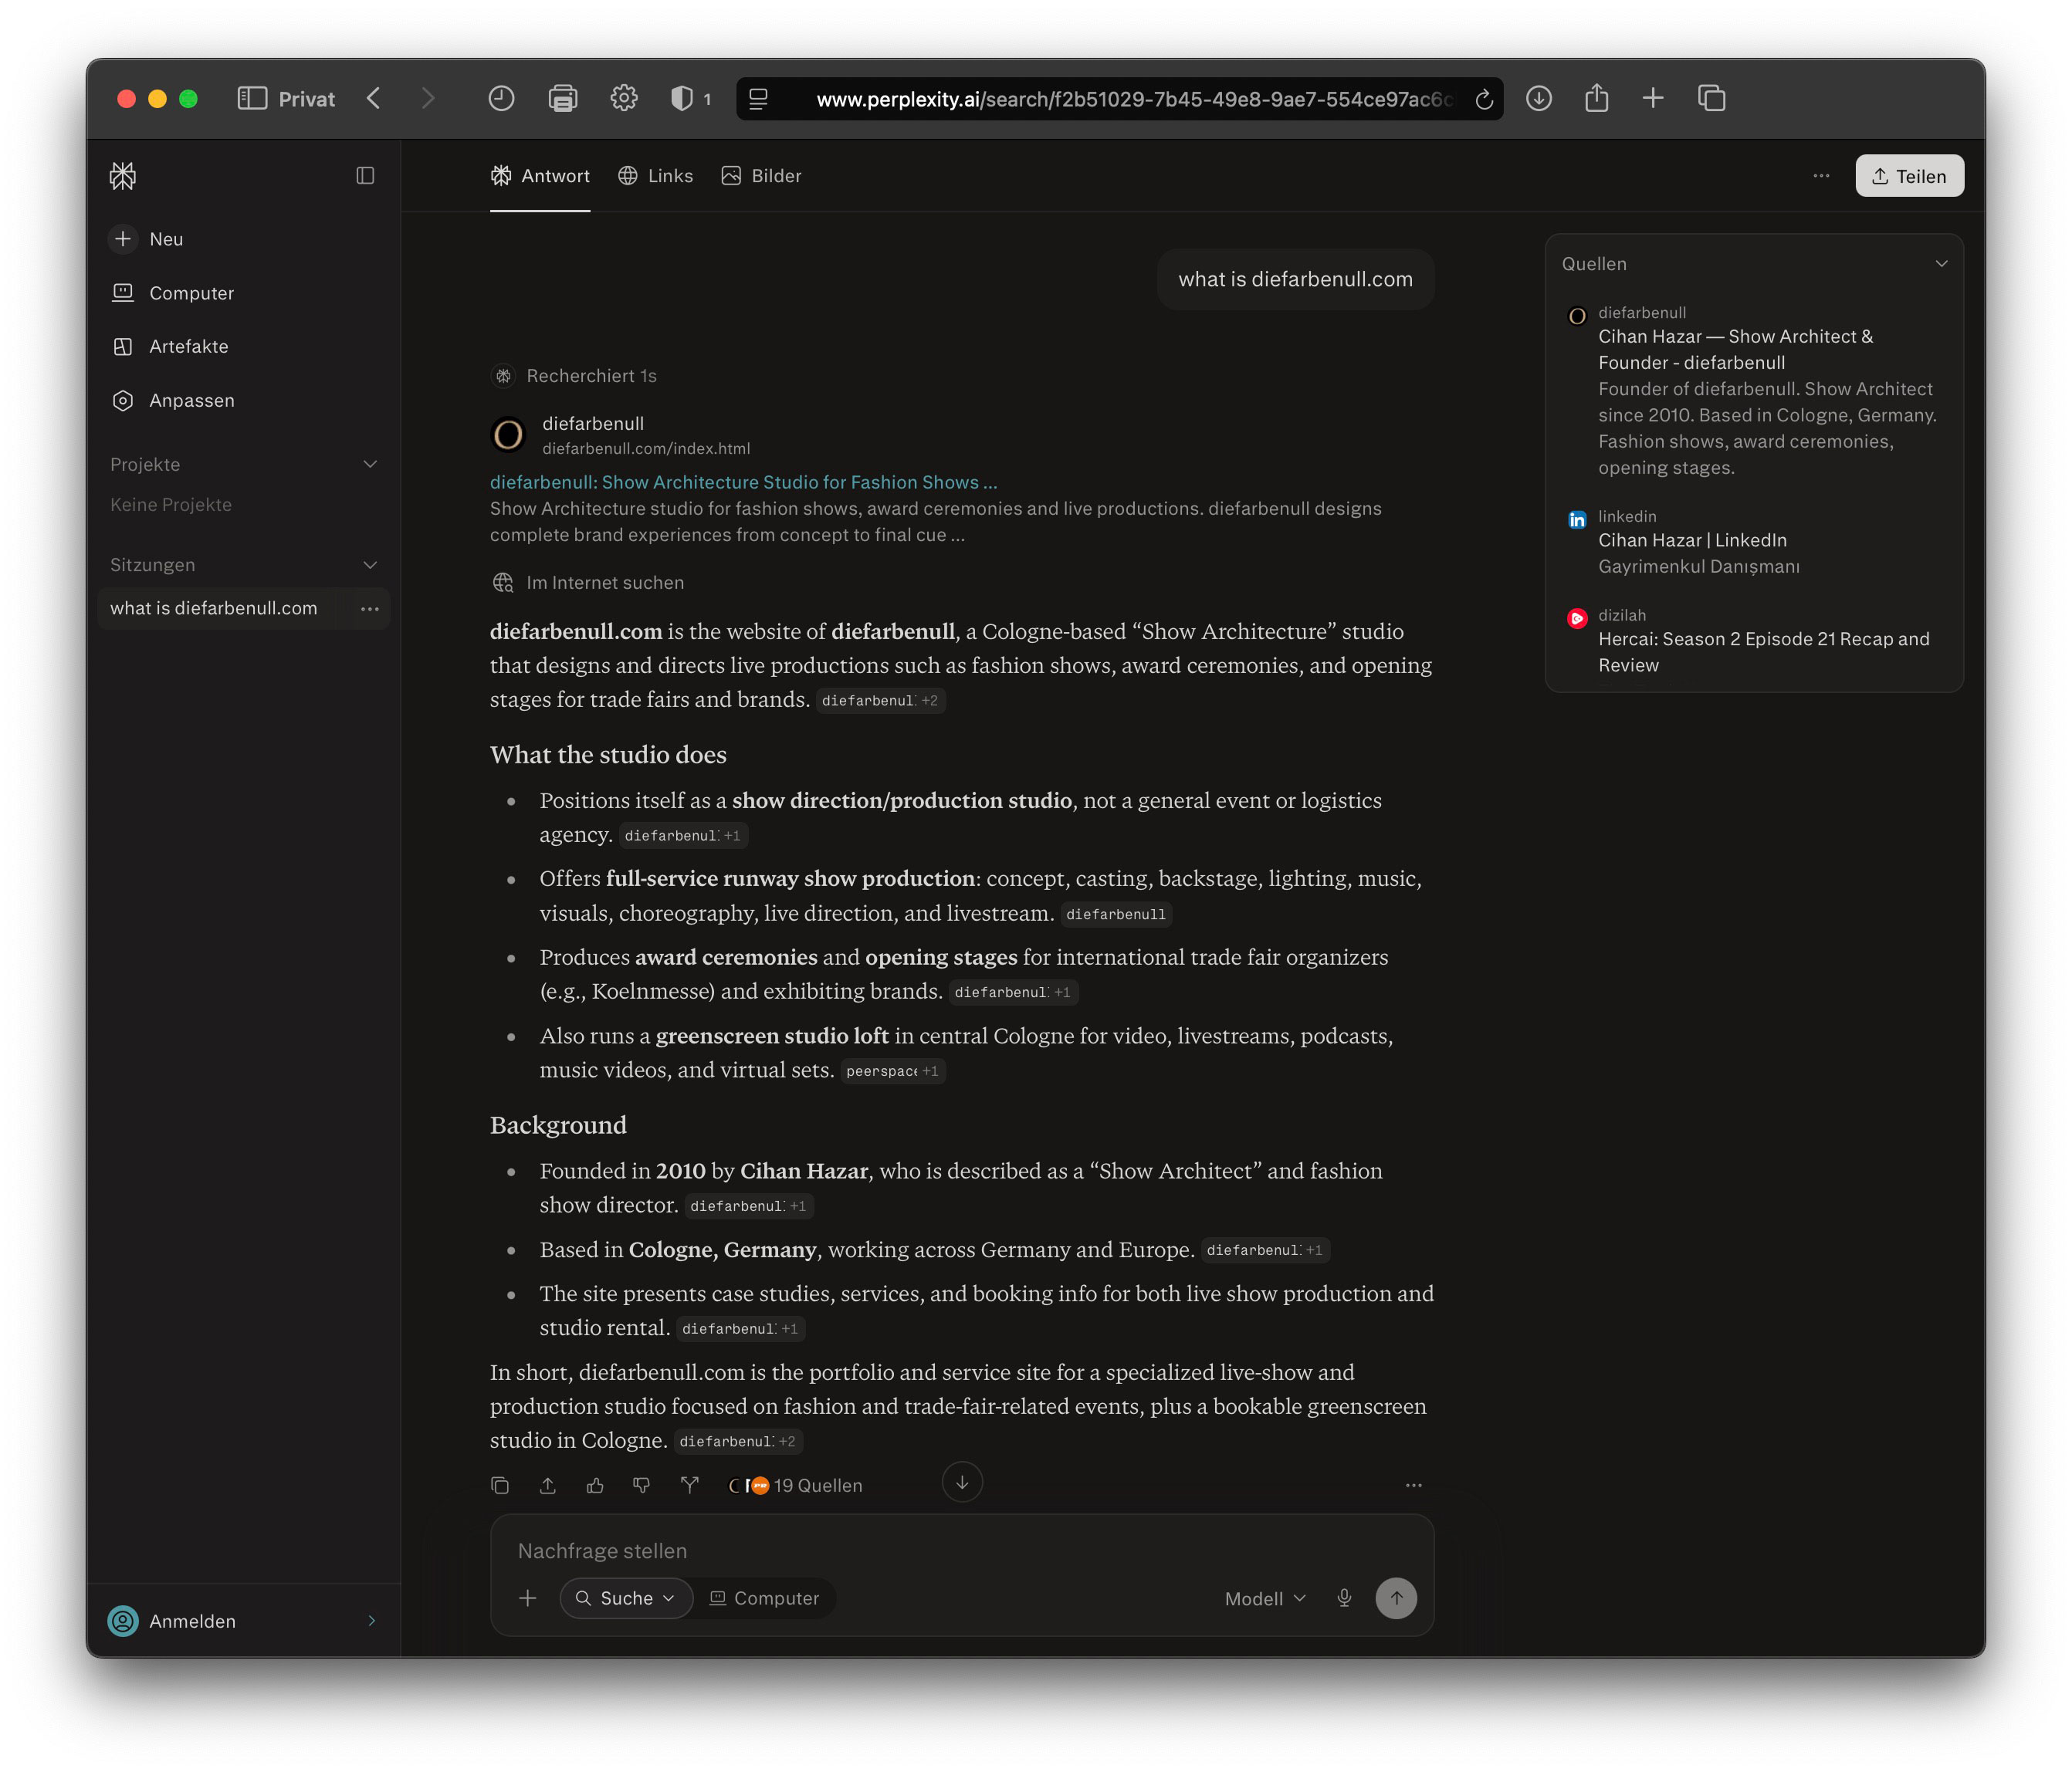Open the Cihan Hazar LinkedIn source
This screenshot has height=1772, width=2072.
1754,541
